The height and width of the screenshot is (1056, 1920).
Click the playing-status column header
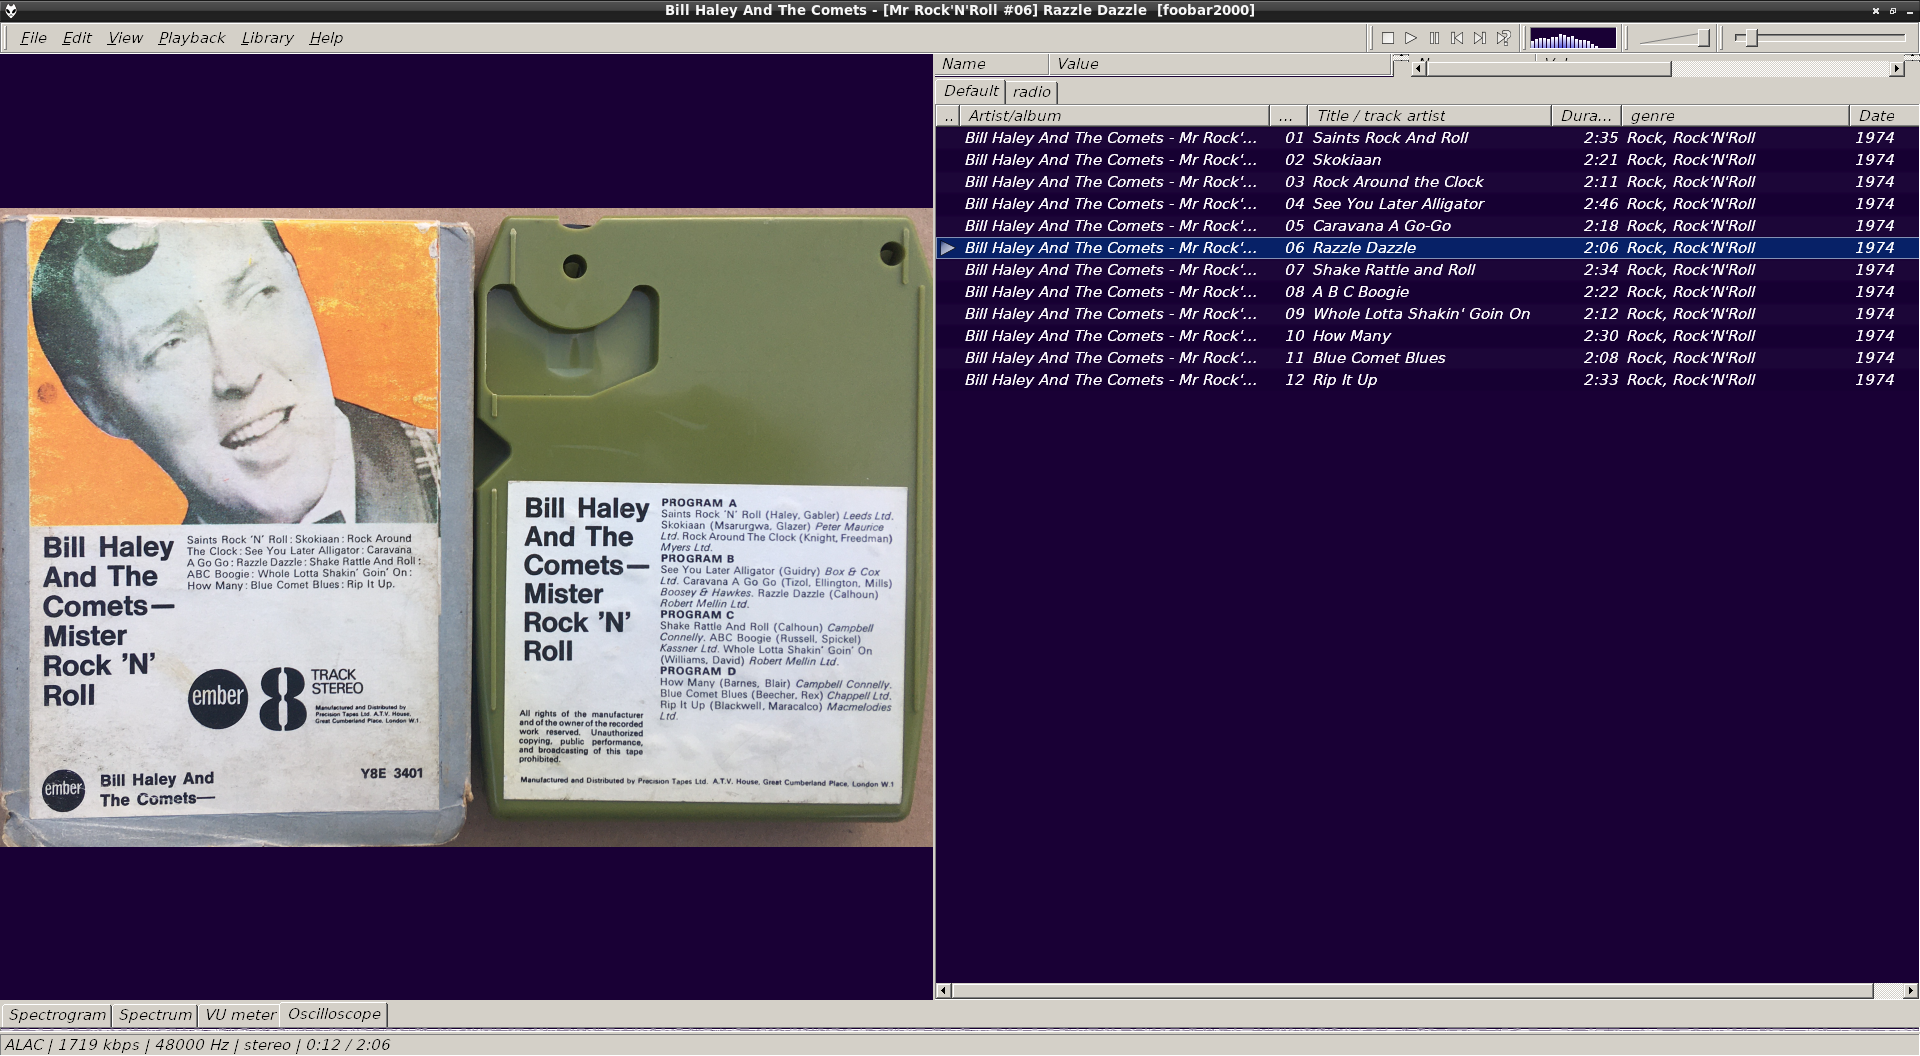coord(948,116)
